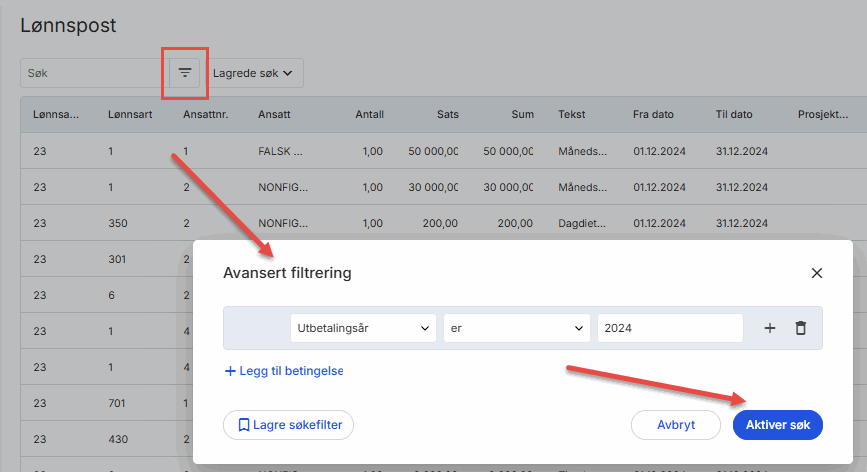Click the Sum column header
867x472 pixels.
click(522, 115)
